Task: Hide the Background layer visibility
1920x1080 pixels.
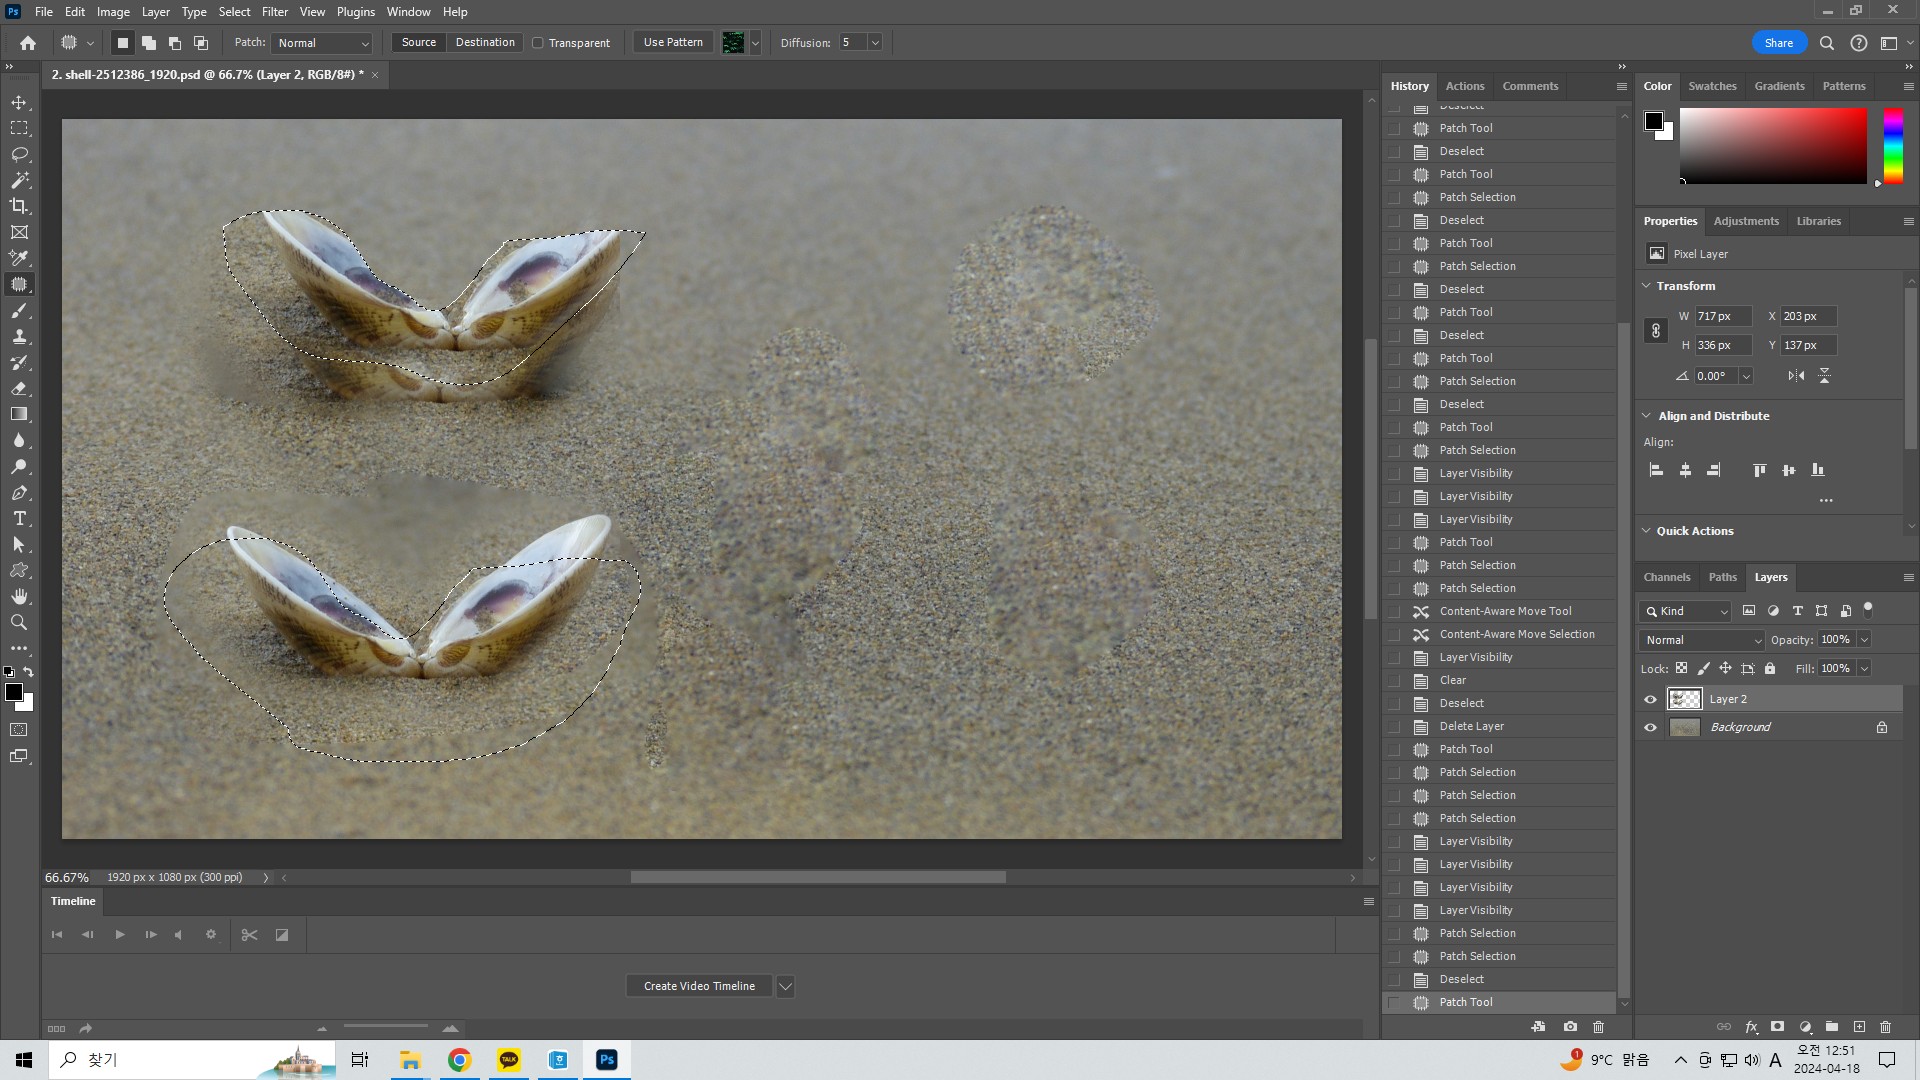Action: pos(1650,727)
